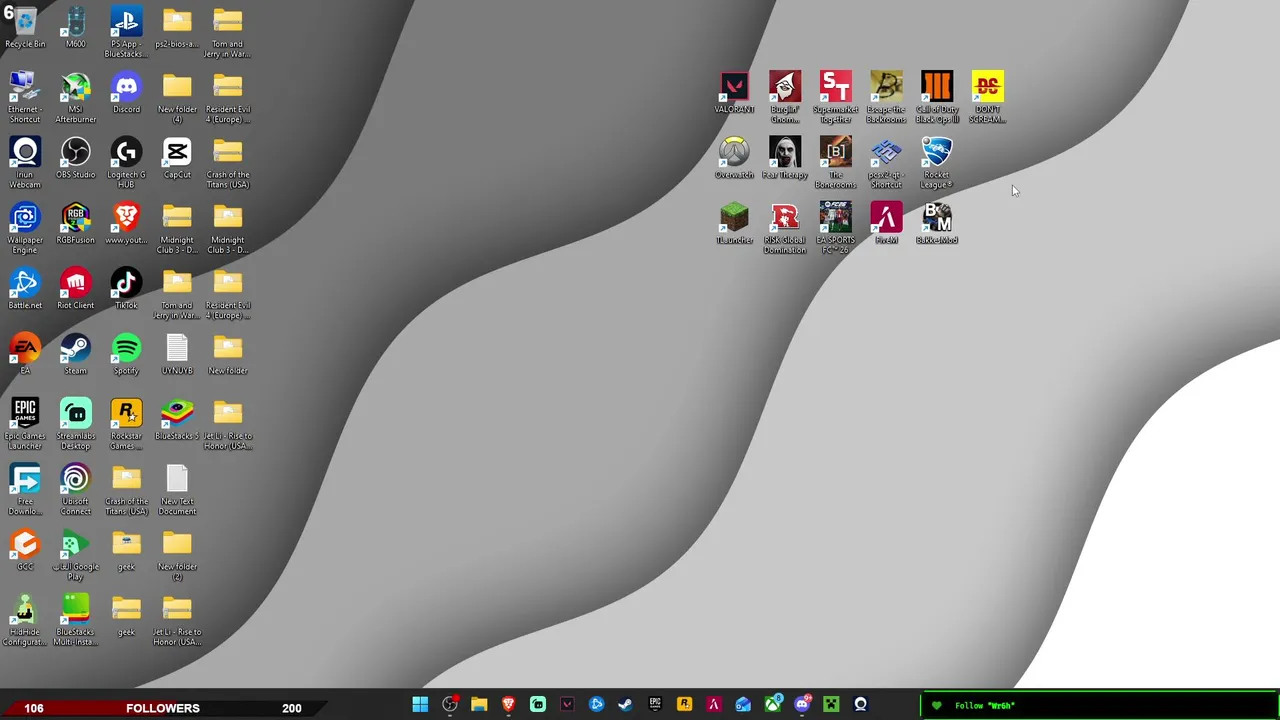Viewport: 1280px width, 720px height.
Task: Open Riot Client desktop shortcut
Action: (x=76, y=288)
